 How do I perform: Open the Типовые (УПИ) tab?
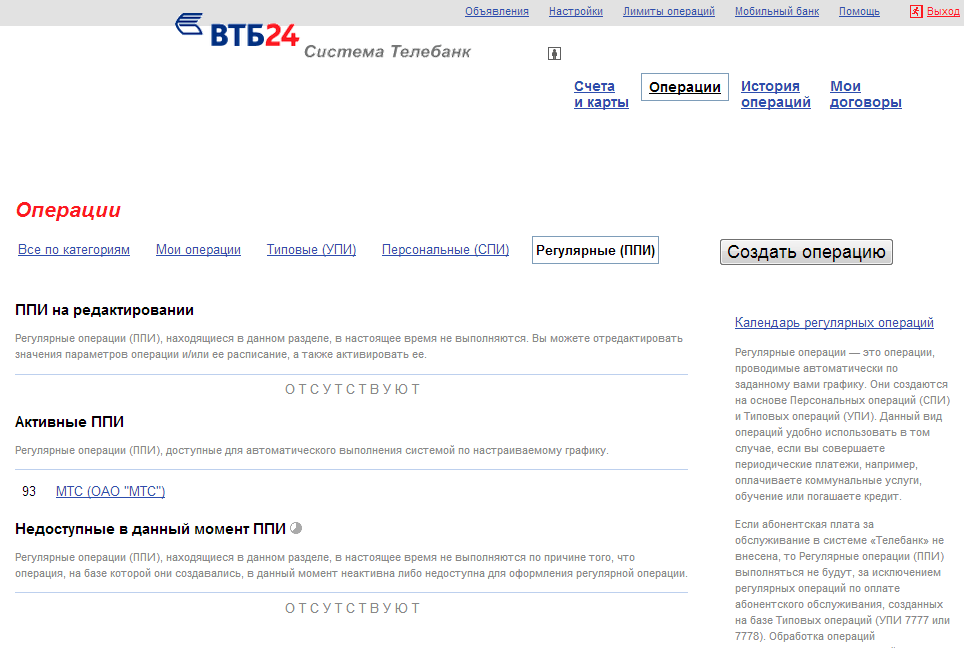tap(311, 250)
